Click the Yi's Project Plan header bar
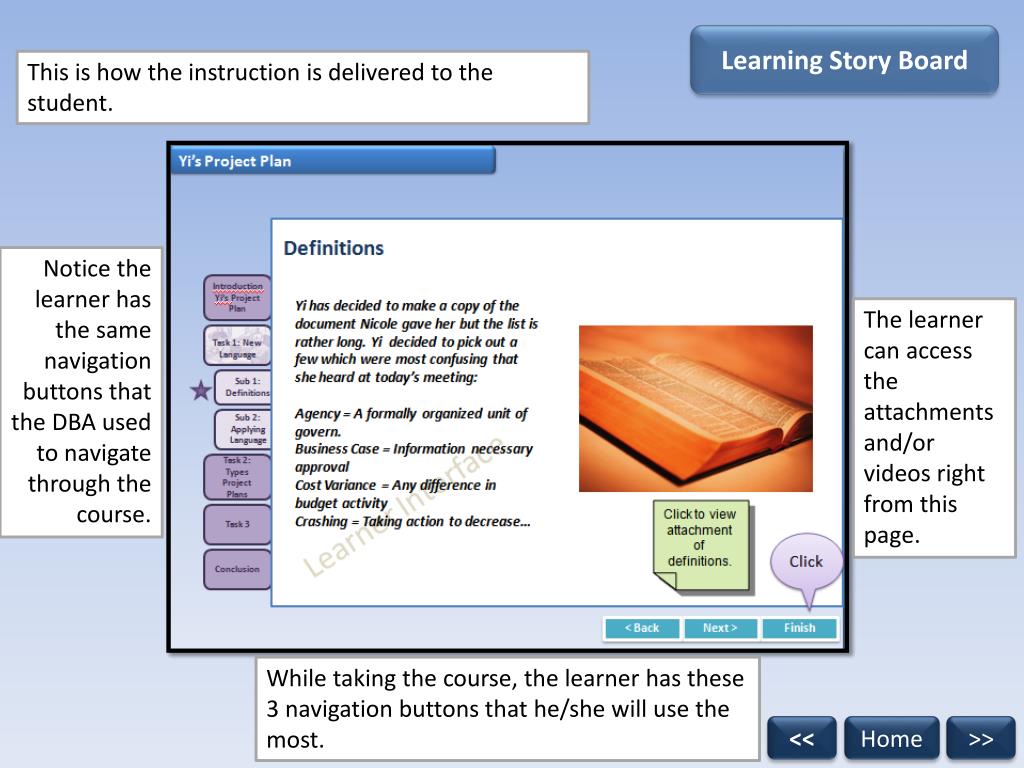The height and width of the screenshot is (768, 1024). tap(333, 161)
